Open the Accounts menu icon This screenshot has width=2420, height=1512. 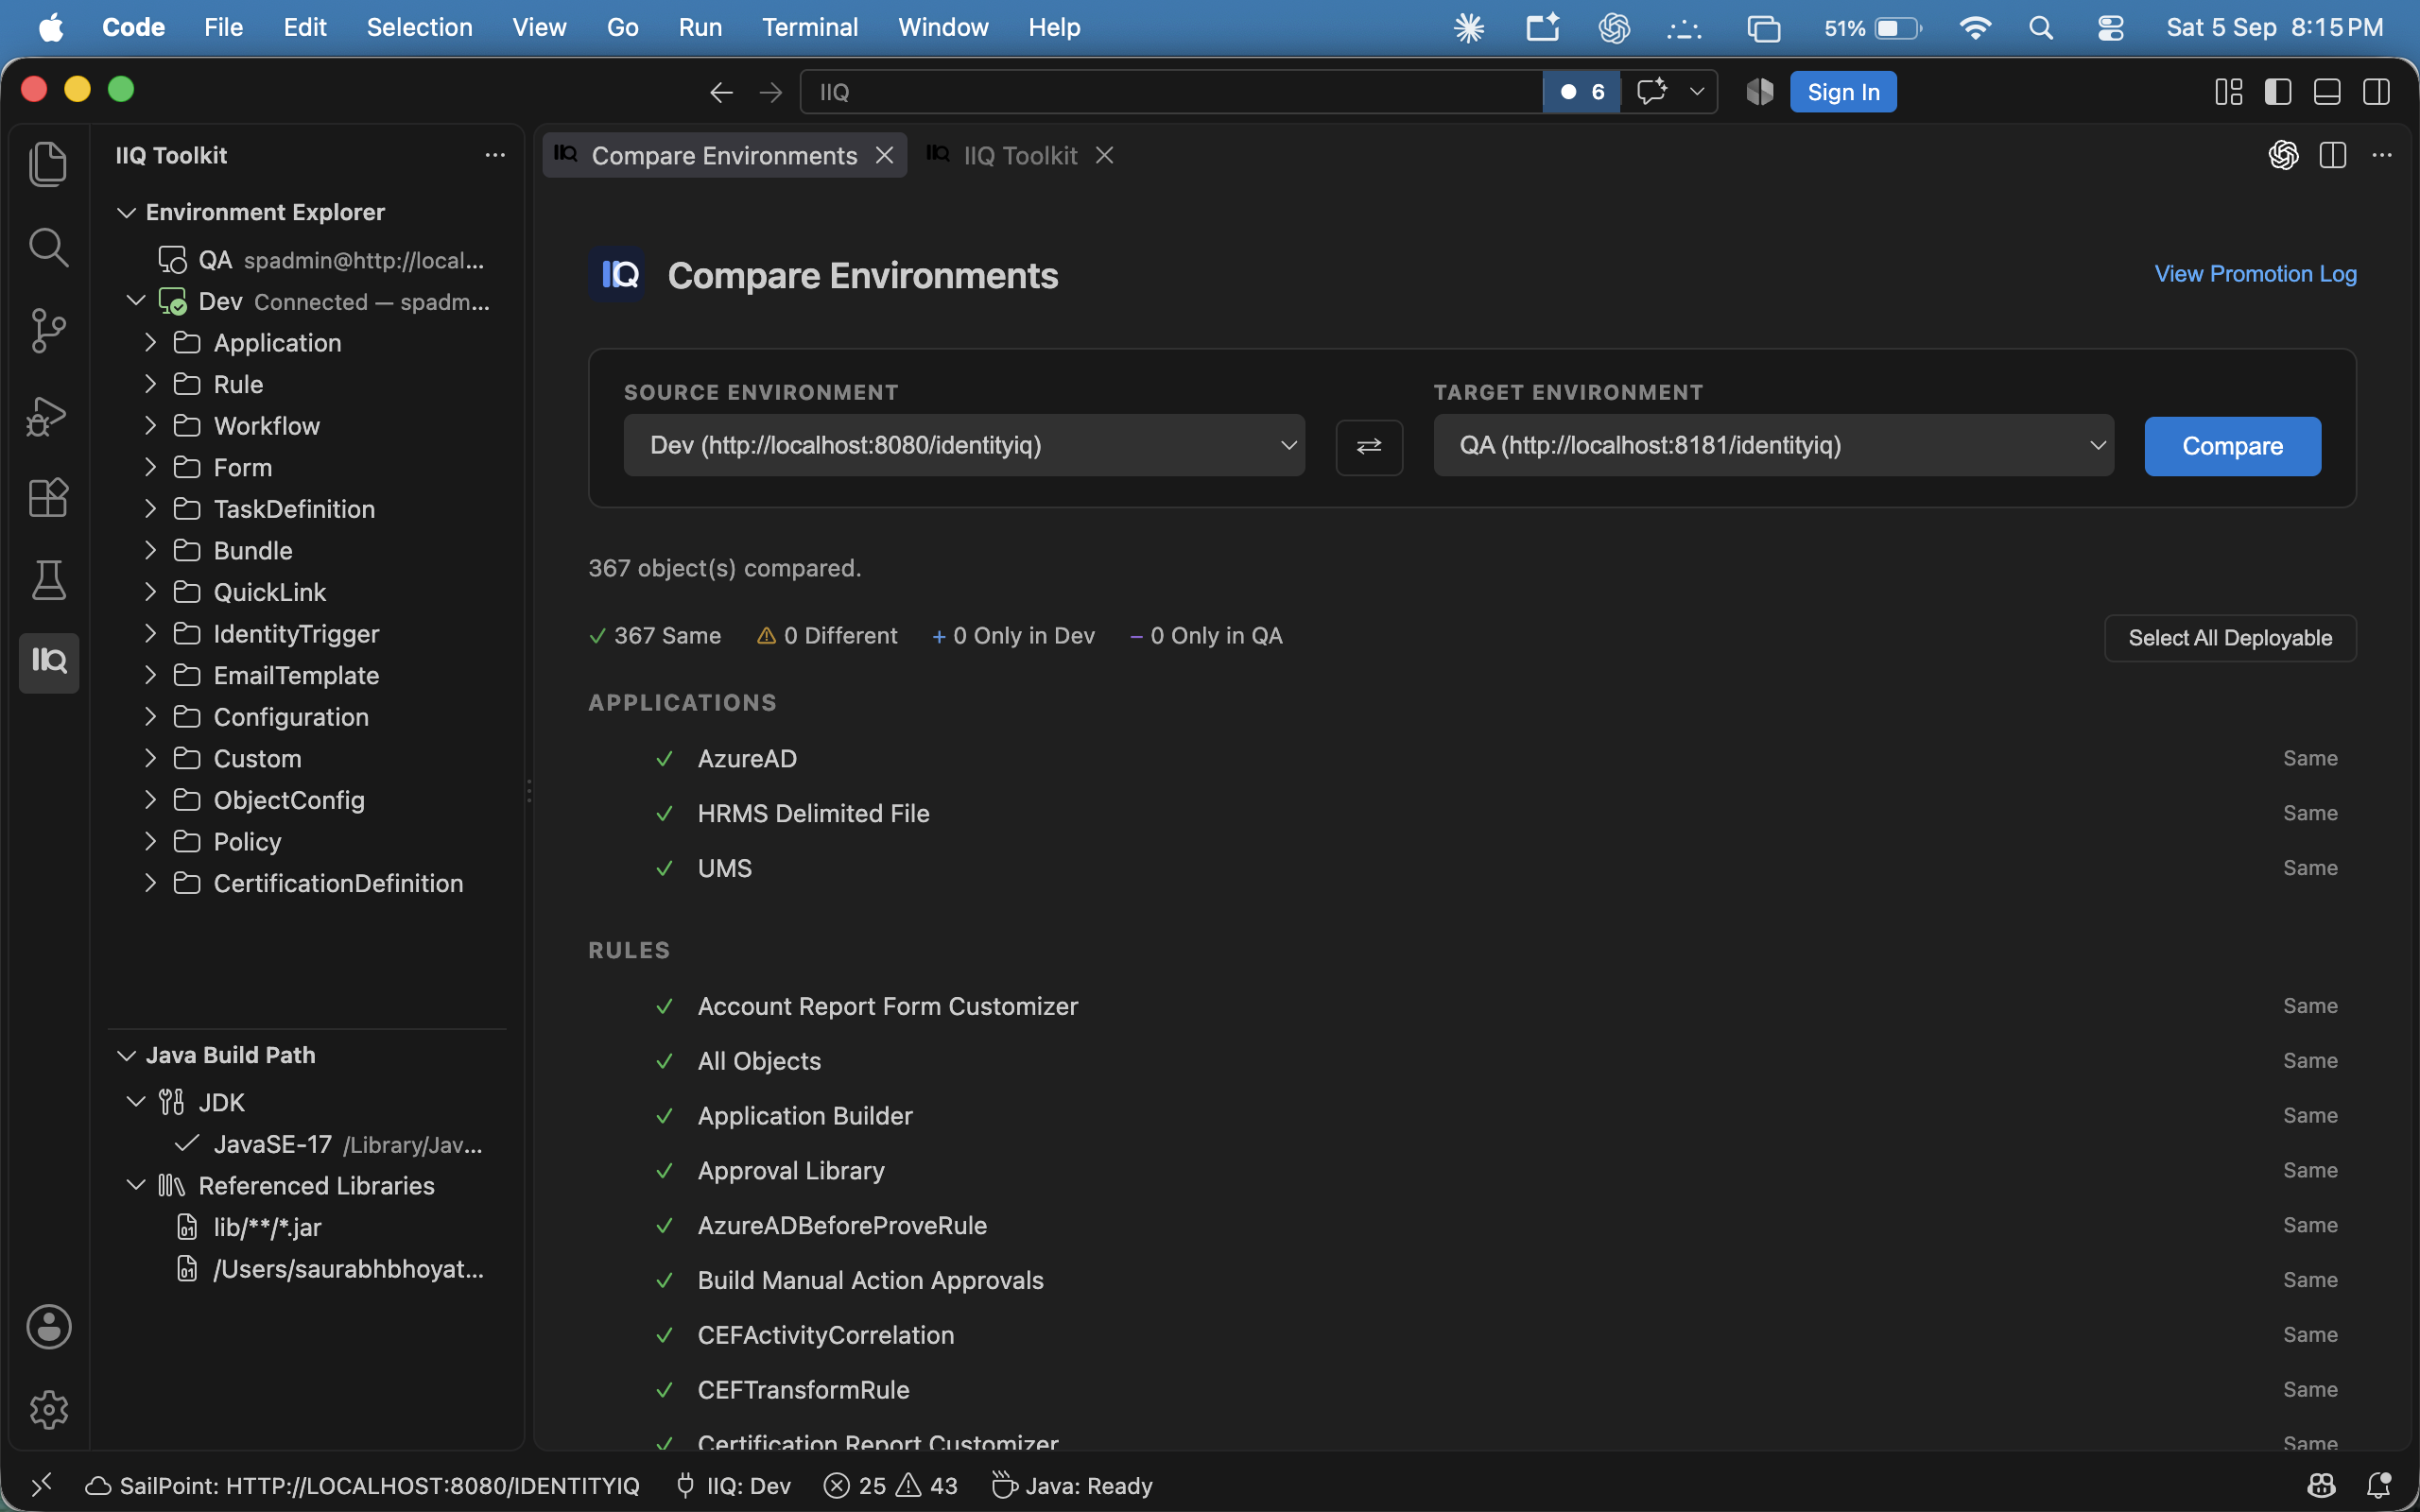pos(48,1327)
